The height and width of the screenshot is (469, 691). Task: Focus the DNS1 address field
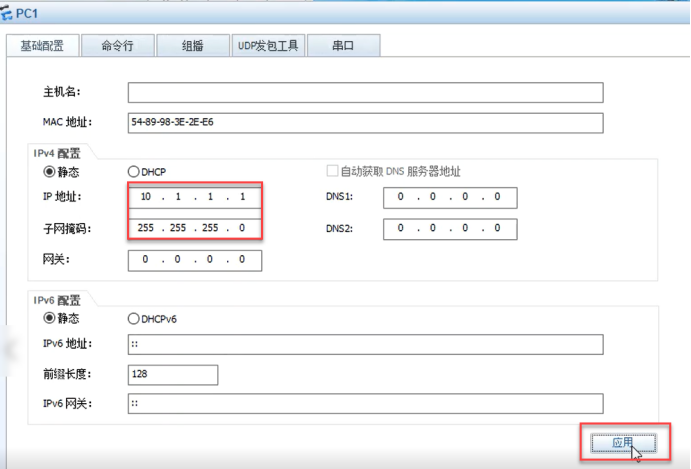[x=449, y=197]
